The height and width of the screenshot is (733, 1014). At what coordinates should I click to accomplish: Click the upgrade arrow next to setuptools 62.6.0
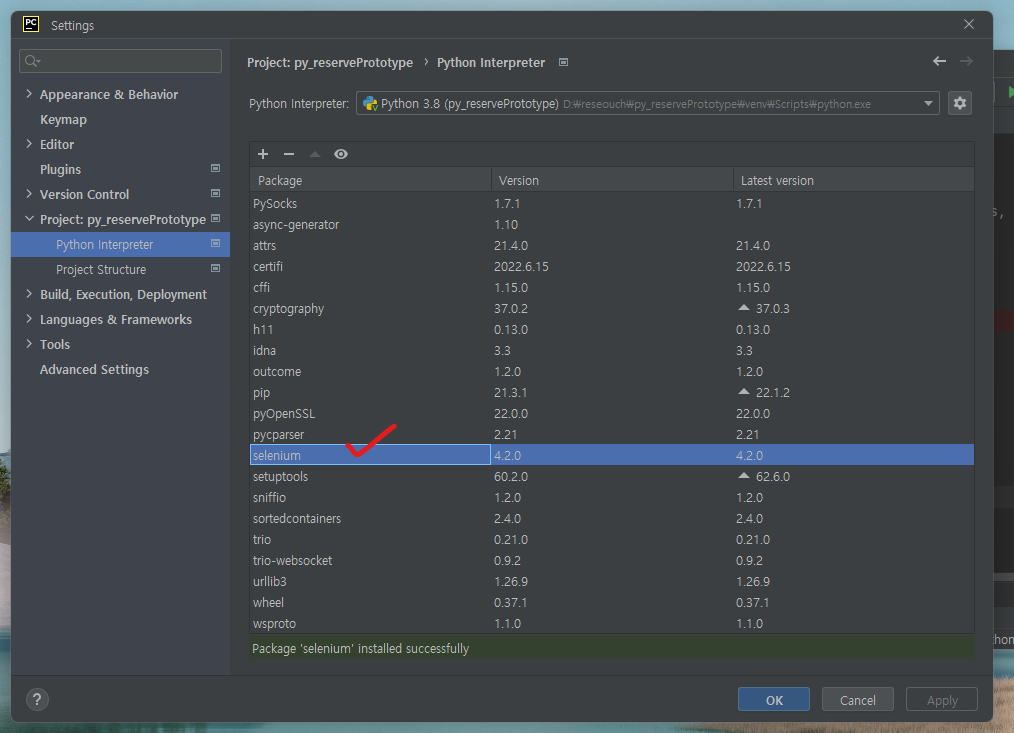(744, 476)
